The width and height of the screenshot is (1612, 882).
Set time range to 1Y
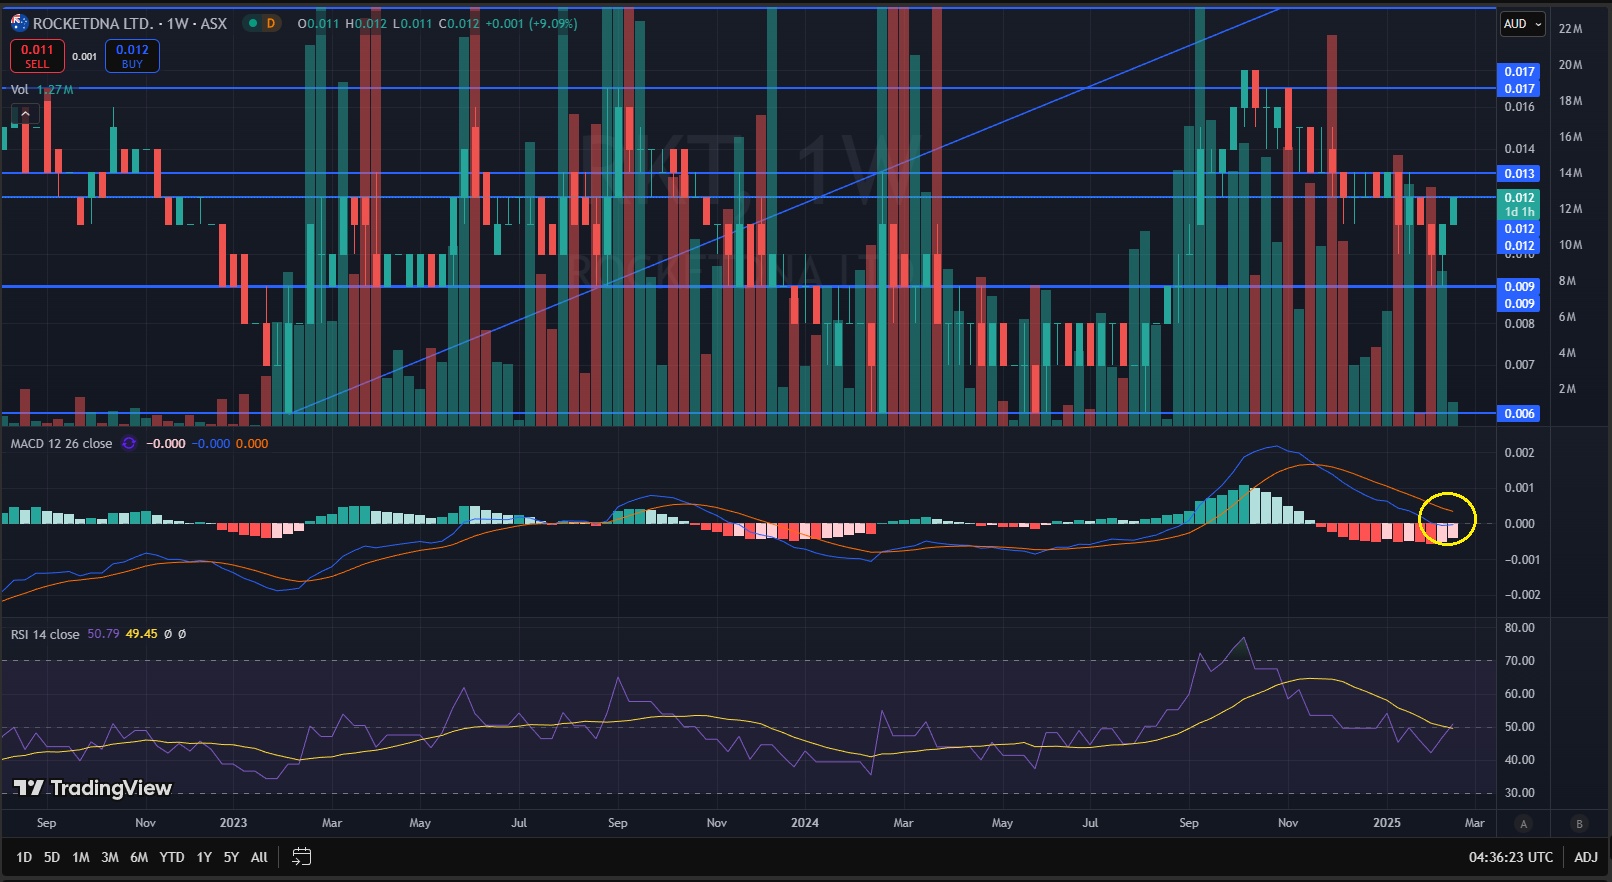[204, 857]
